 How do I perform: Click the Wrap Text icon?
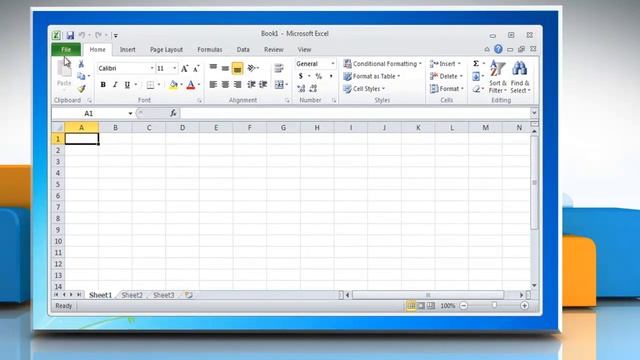279,68
